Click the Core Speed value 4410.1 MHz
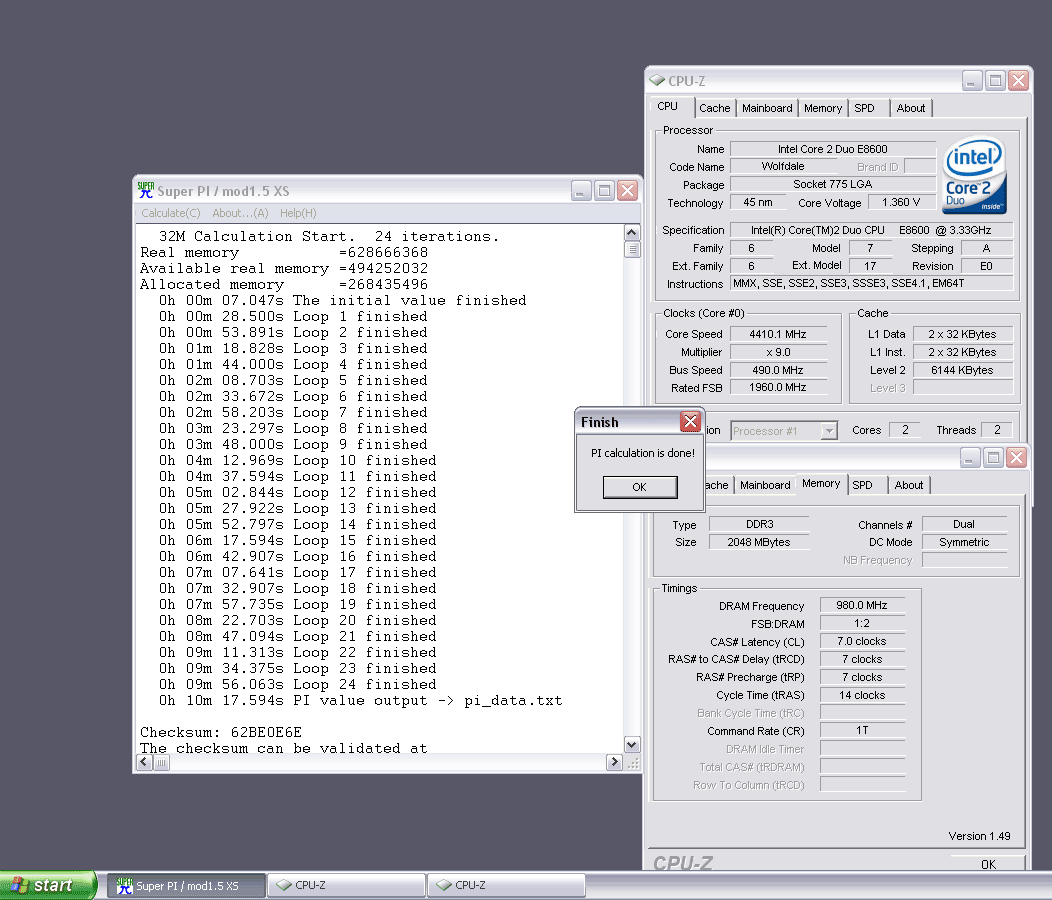Viewport: 1052px width, 900px height. [778, 334]
